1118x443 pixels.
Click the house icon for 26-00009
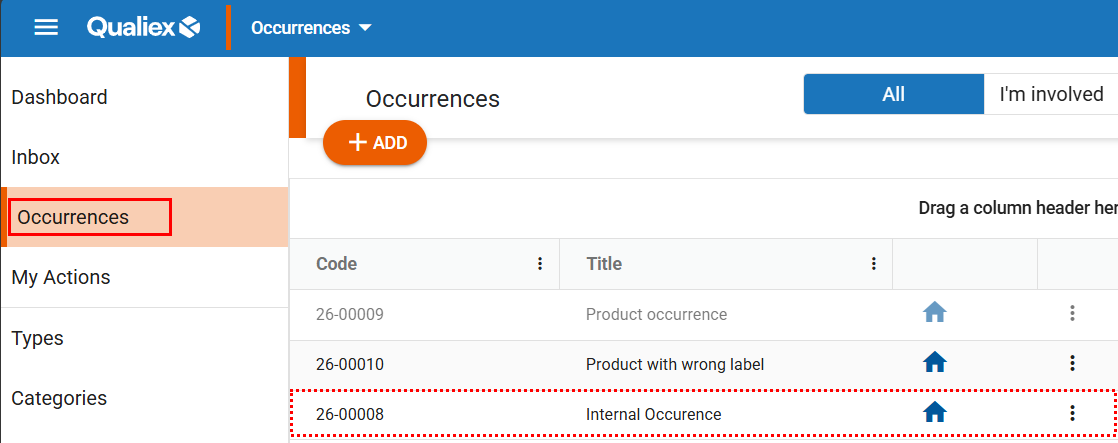coord(934,313)
